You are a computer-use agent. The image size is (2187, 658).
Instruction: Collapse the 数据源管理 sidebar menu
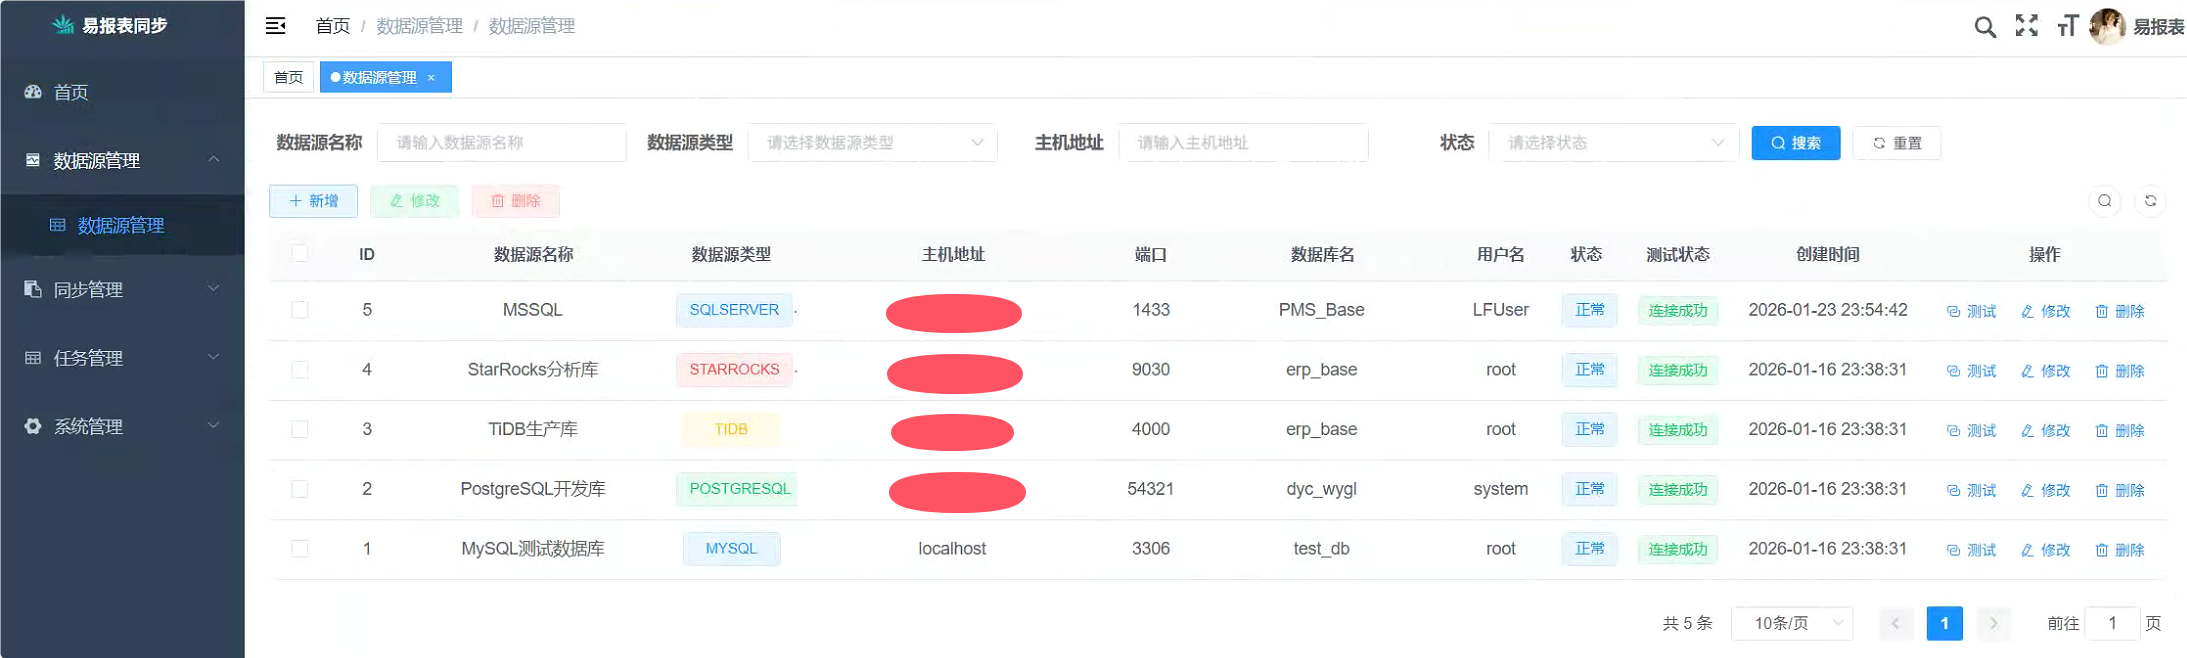[x=122, y=160]
